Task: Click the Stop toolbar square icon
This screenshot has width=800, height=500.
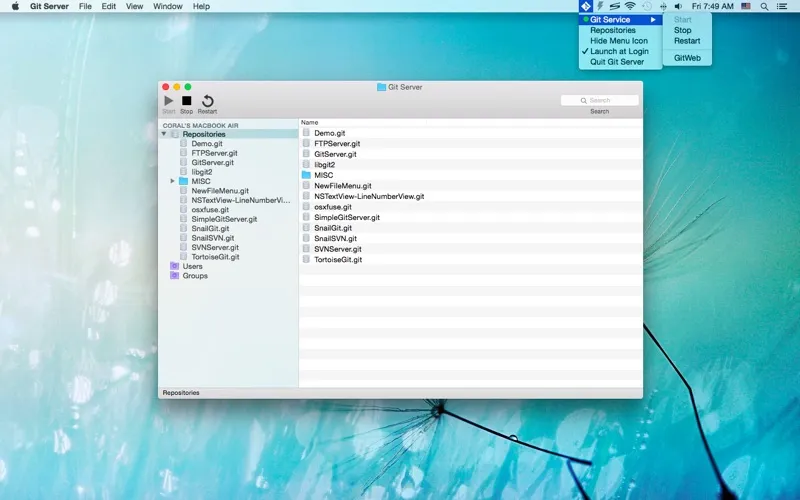Action: 187,101
